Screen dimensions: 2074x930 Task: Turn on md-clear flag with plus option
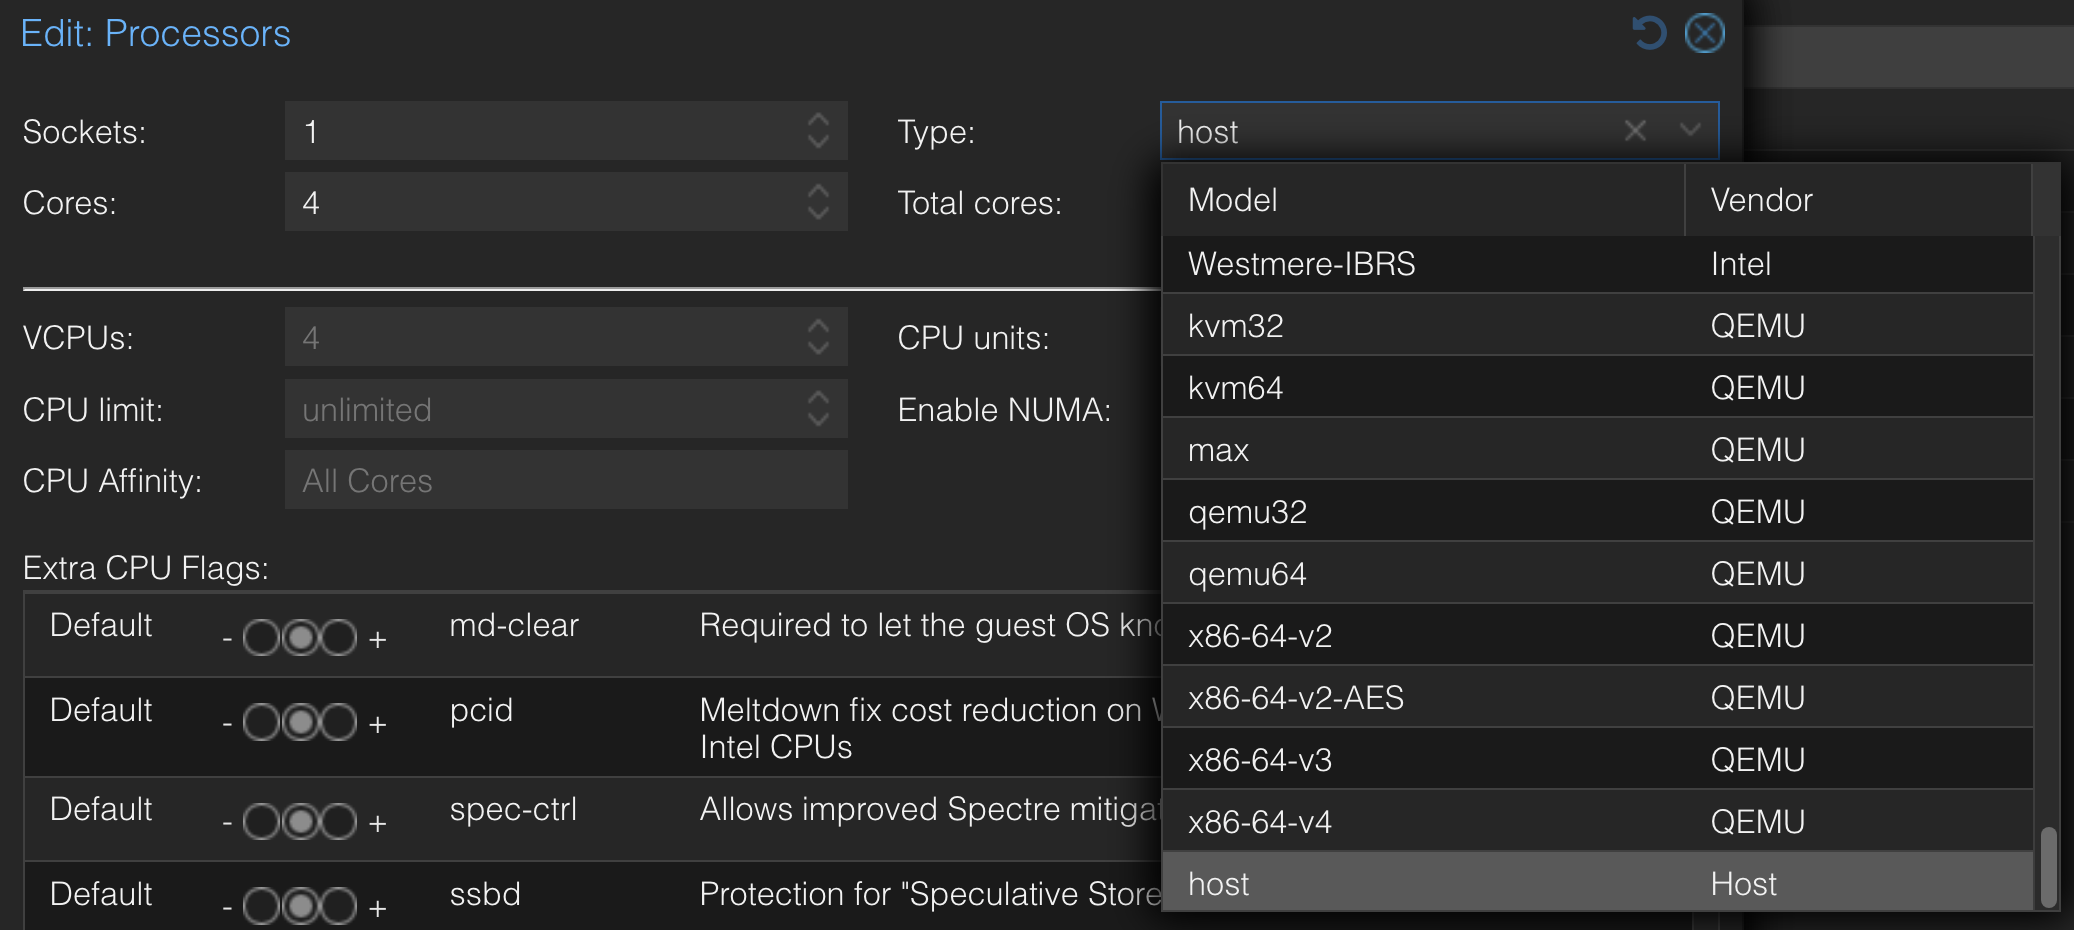pyautogui.click(x=340, y=638)
